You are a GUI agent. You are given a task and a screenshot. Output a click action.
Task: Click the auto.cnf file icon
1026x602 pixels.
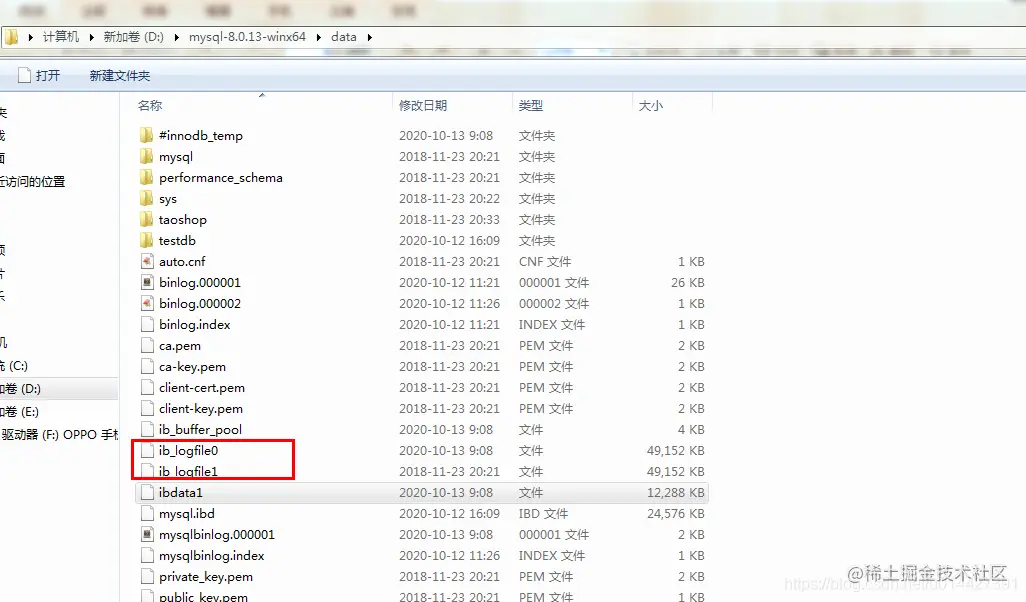point(147,261)
